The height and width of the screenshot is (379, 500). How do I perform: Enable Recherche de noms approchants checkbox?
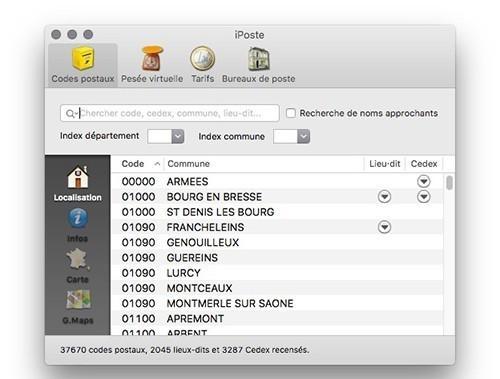pos(291,113)
